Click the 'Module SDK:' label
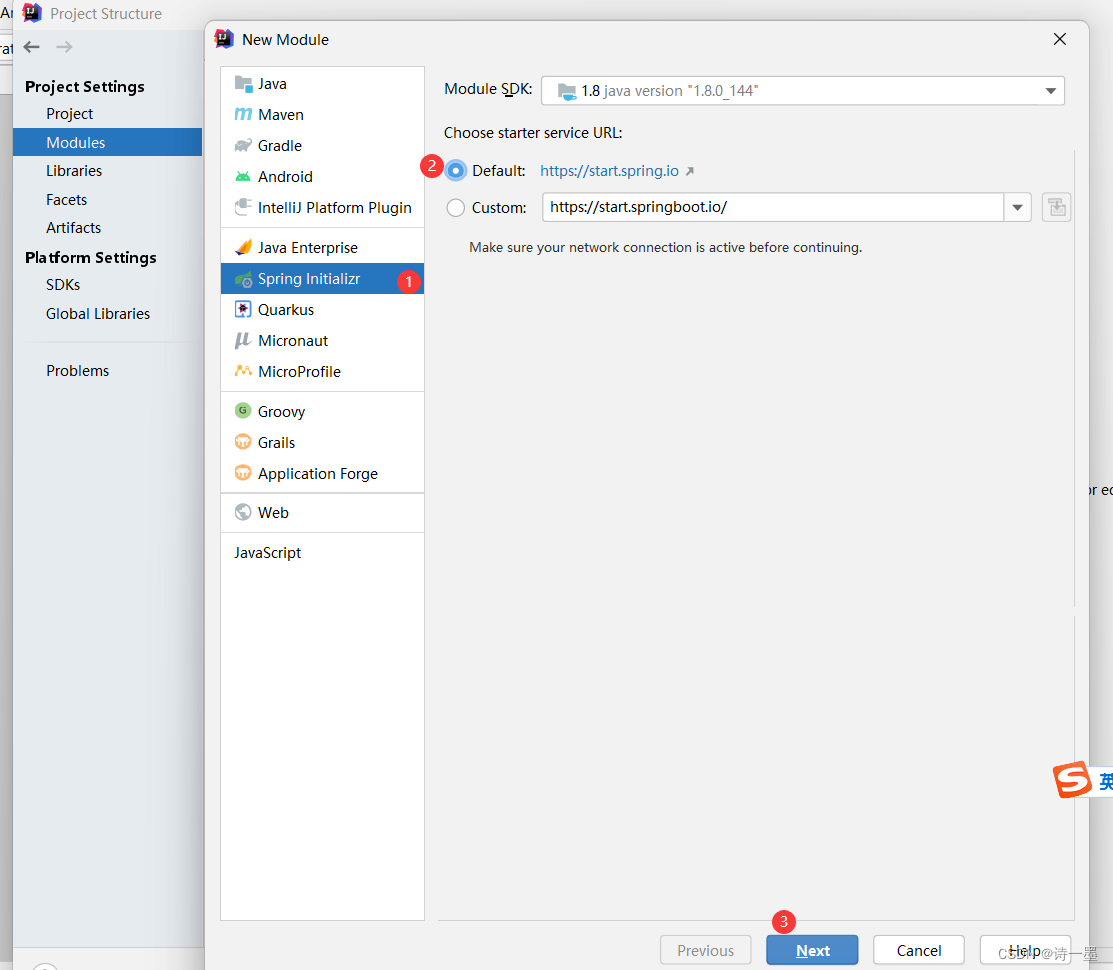The image size is (1113, 970). [488, 89]
